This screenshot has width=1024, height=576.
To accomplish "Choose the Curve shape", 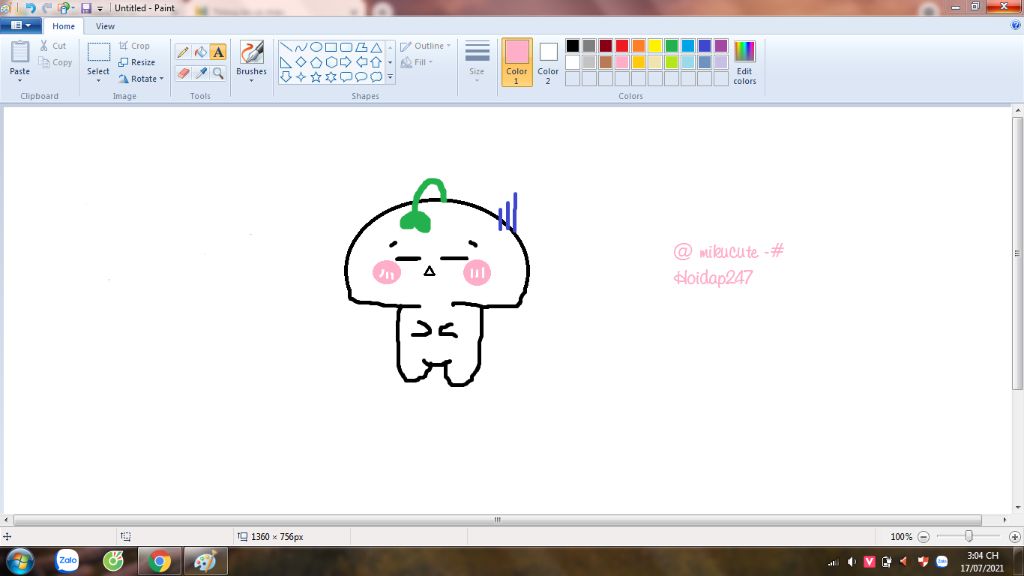I will [x=301, y=47].
